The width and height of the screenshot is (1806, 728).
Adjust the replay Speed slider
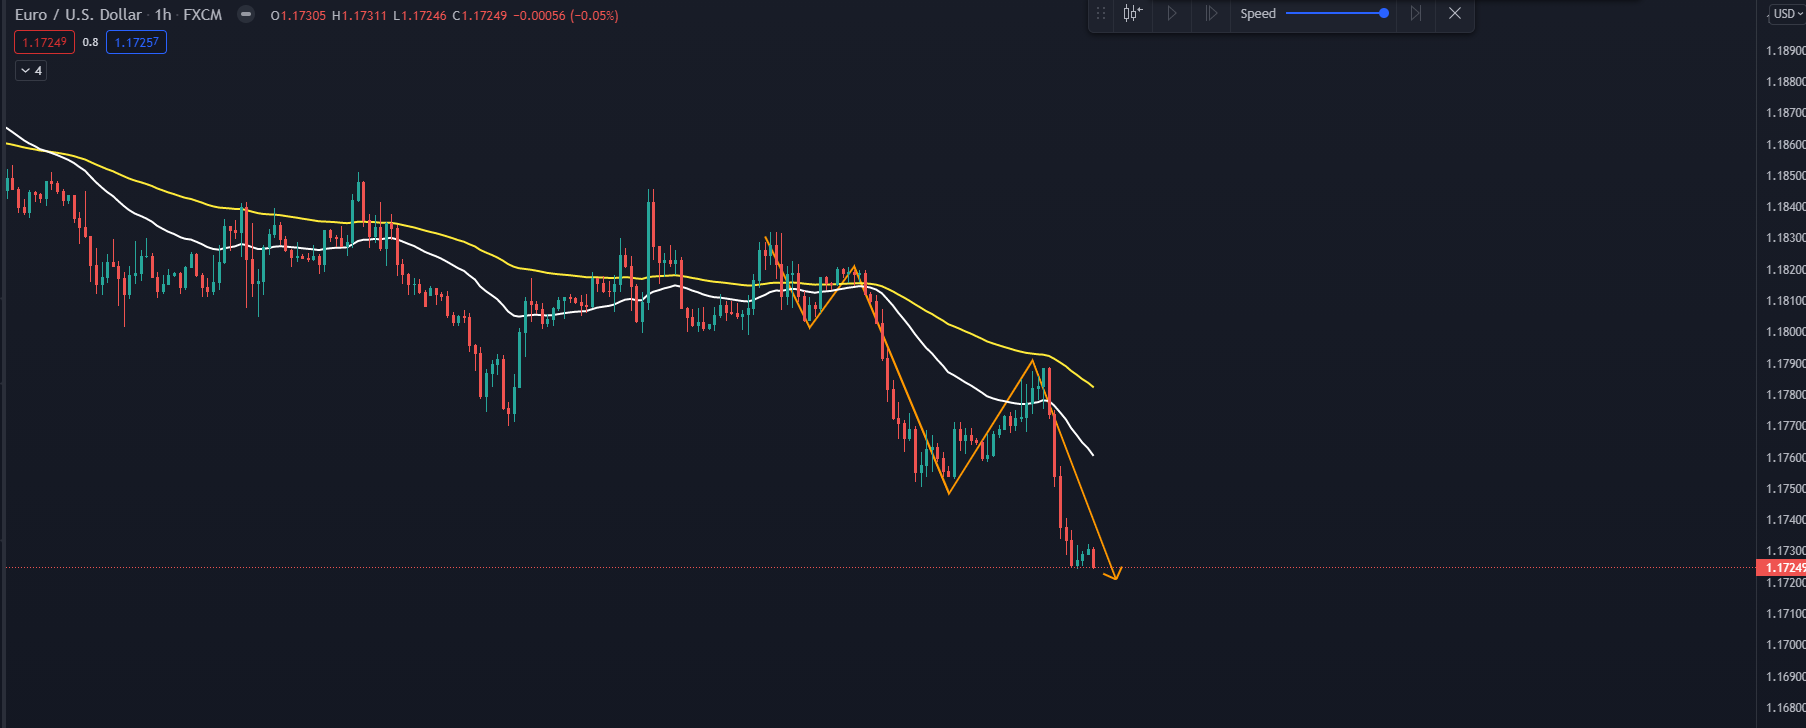(x=1337, y=14)
